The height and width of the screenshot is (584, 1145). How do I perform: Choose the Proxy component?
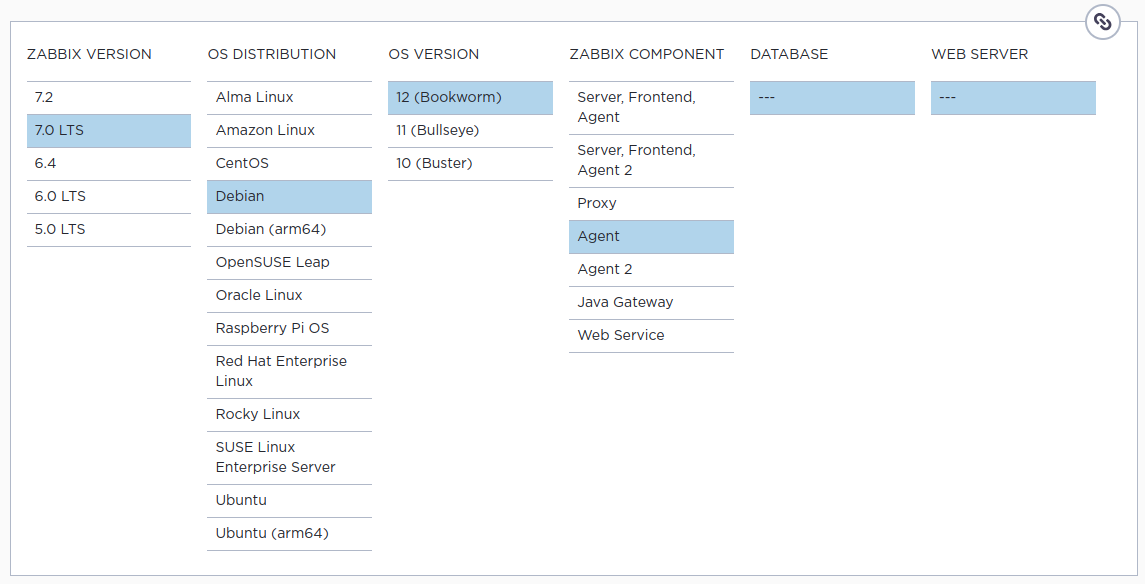pos(651,203)
